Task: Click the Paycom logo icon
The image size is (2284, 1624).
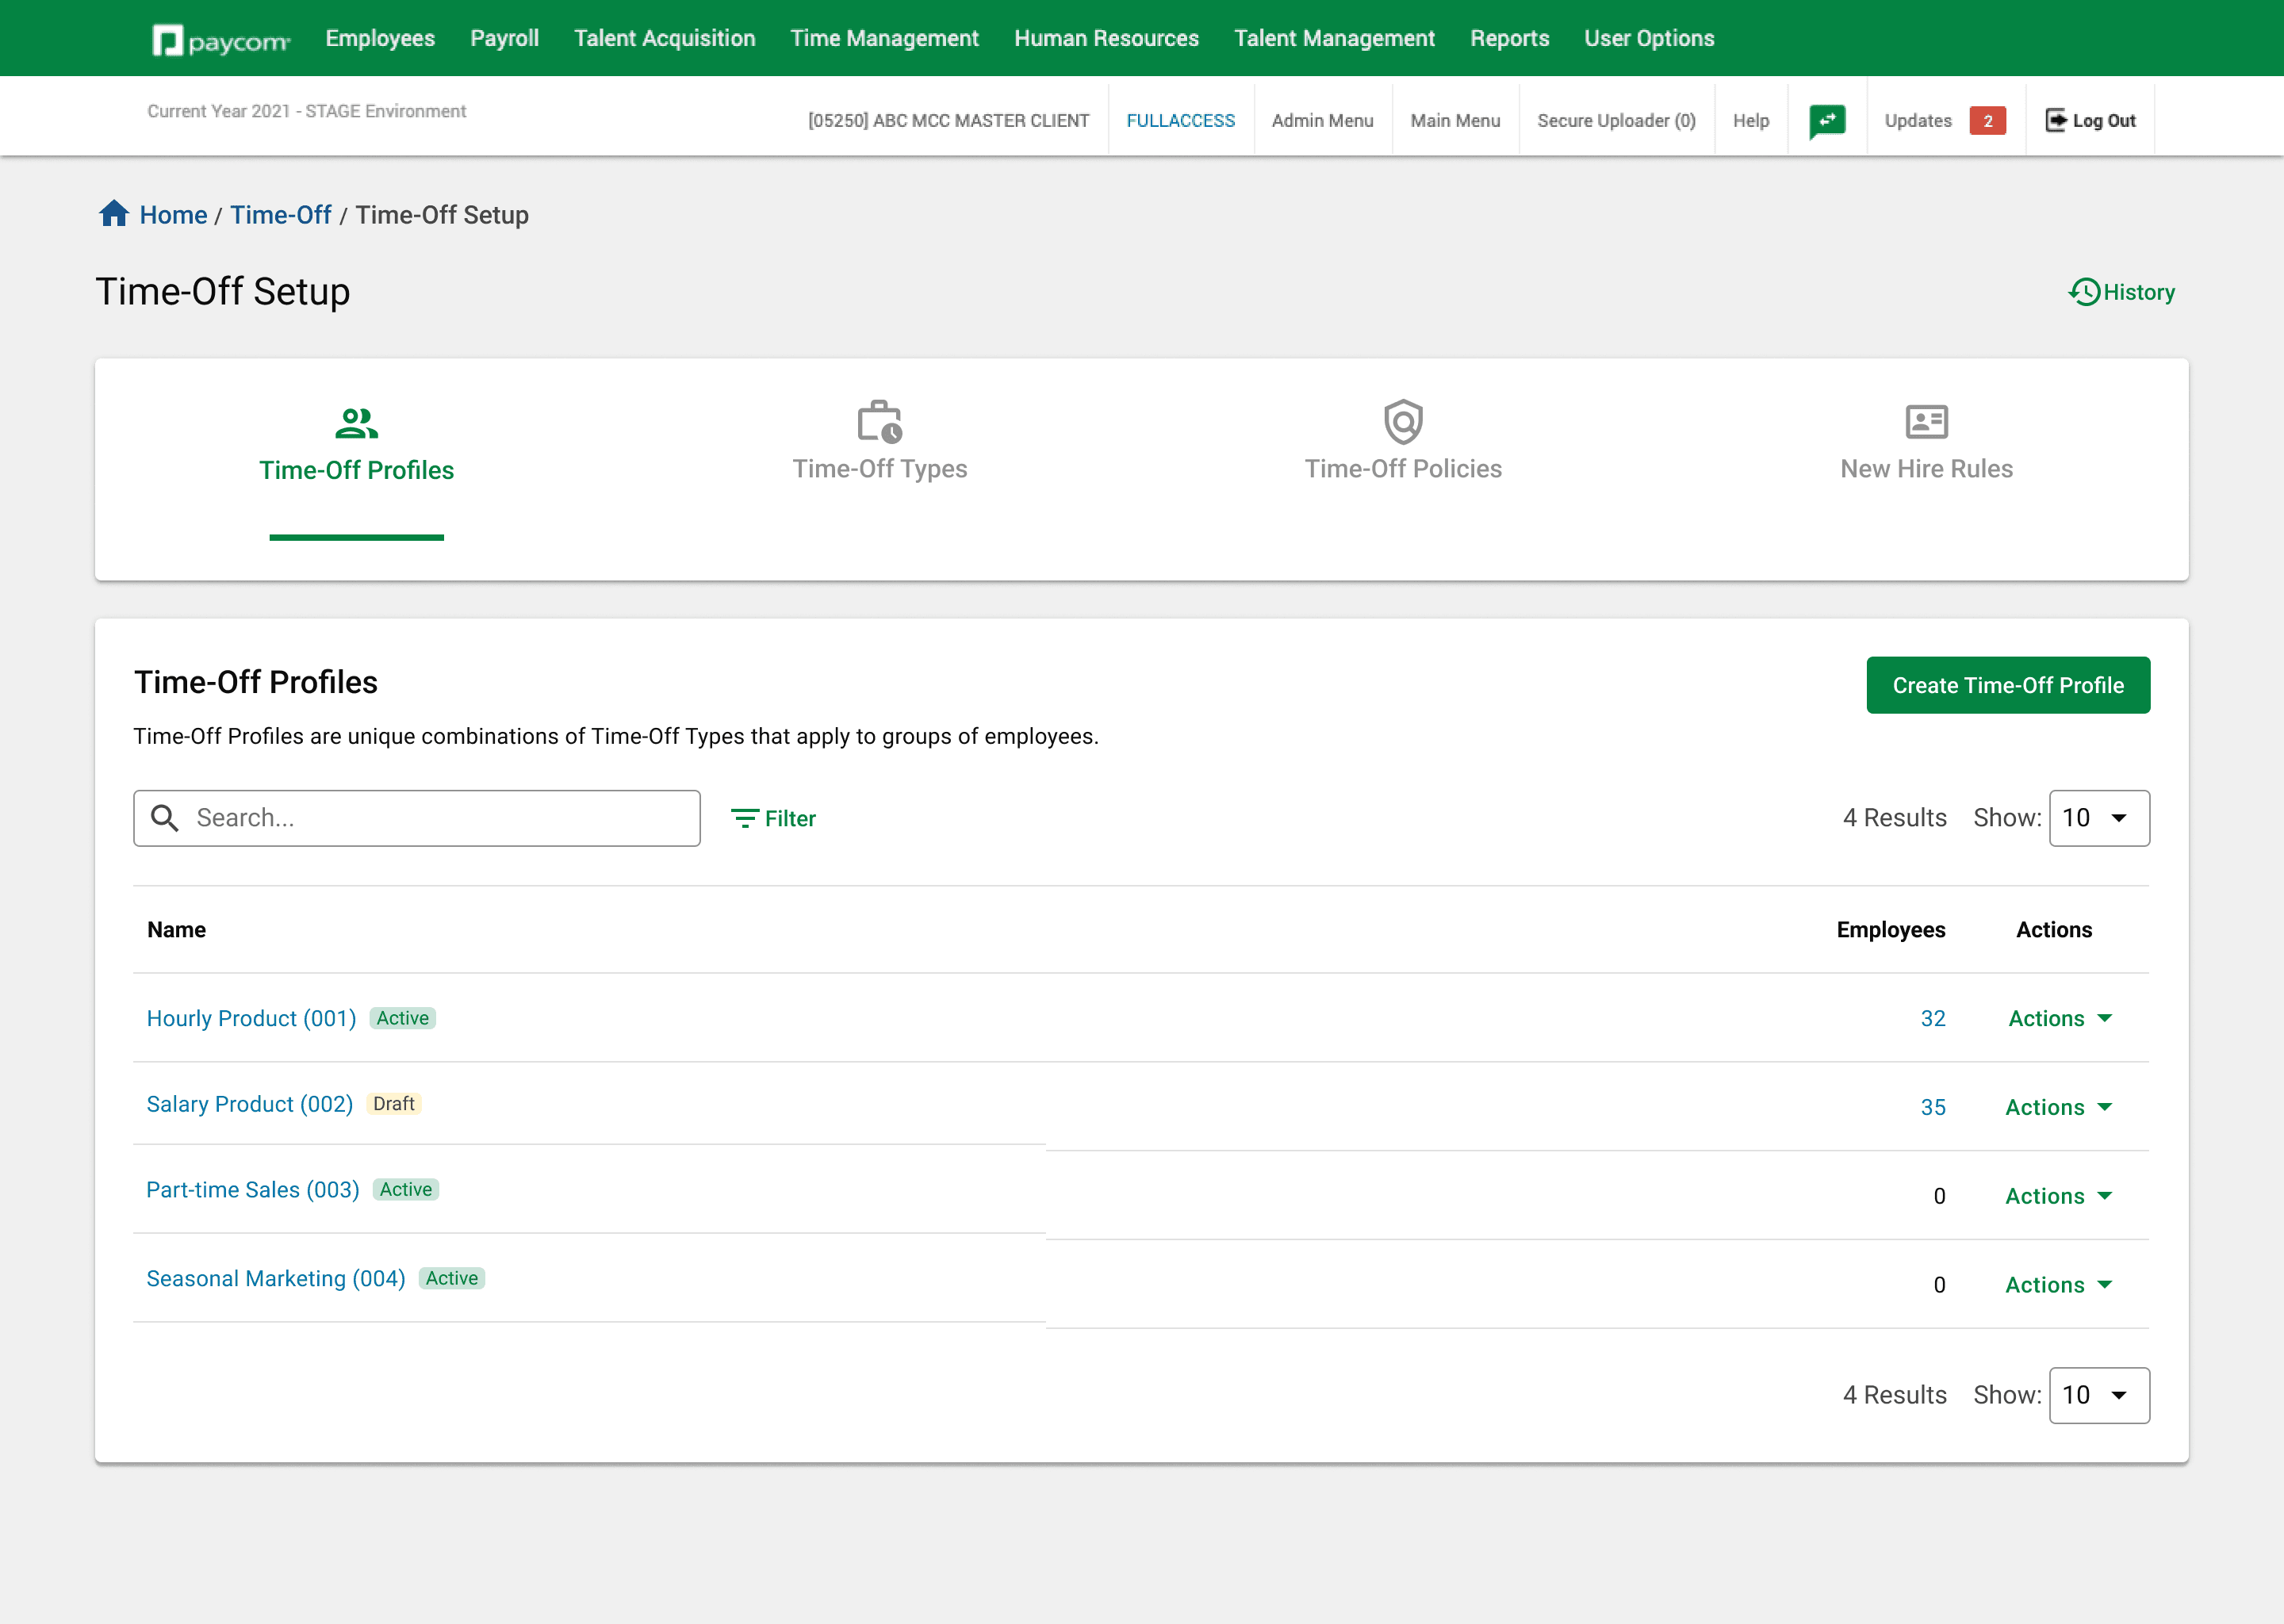Action: pos(168,40)
